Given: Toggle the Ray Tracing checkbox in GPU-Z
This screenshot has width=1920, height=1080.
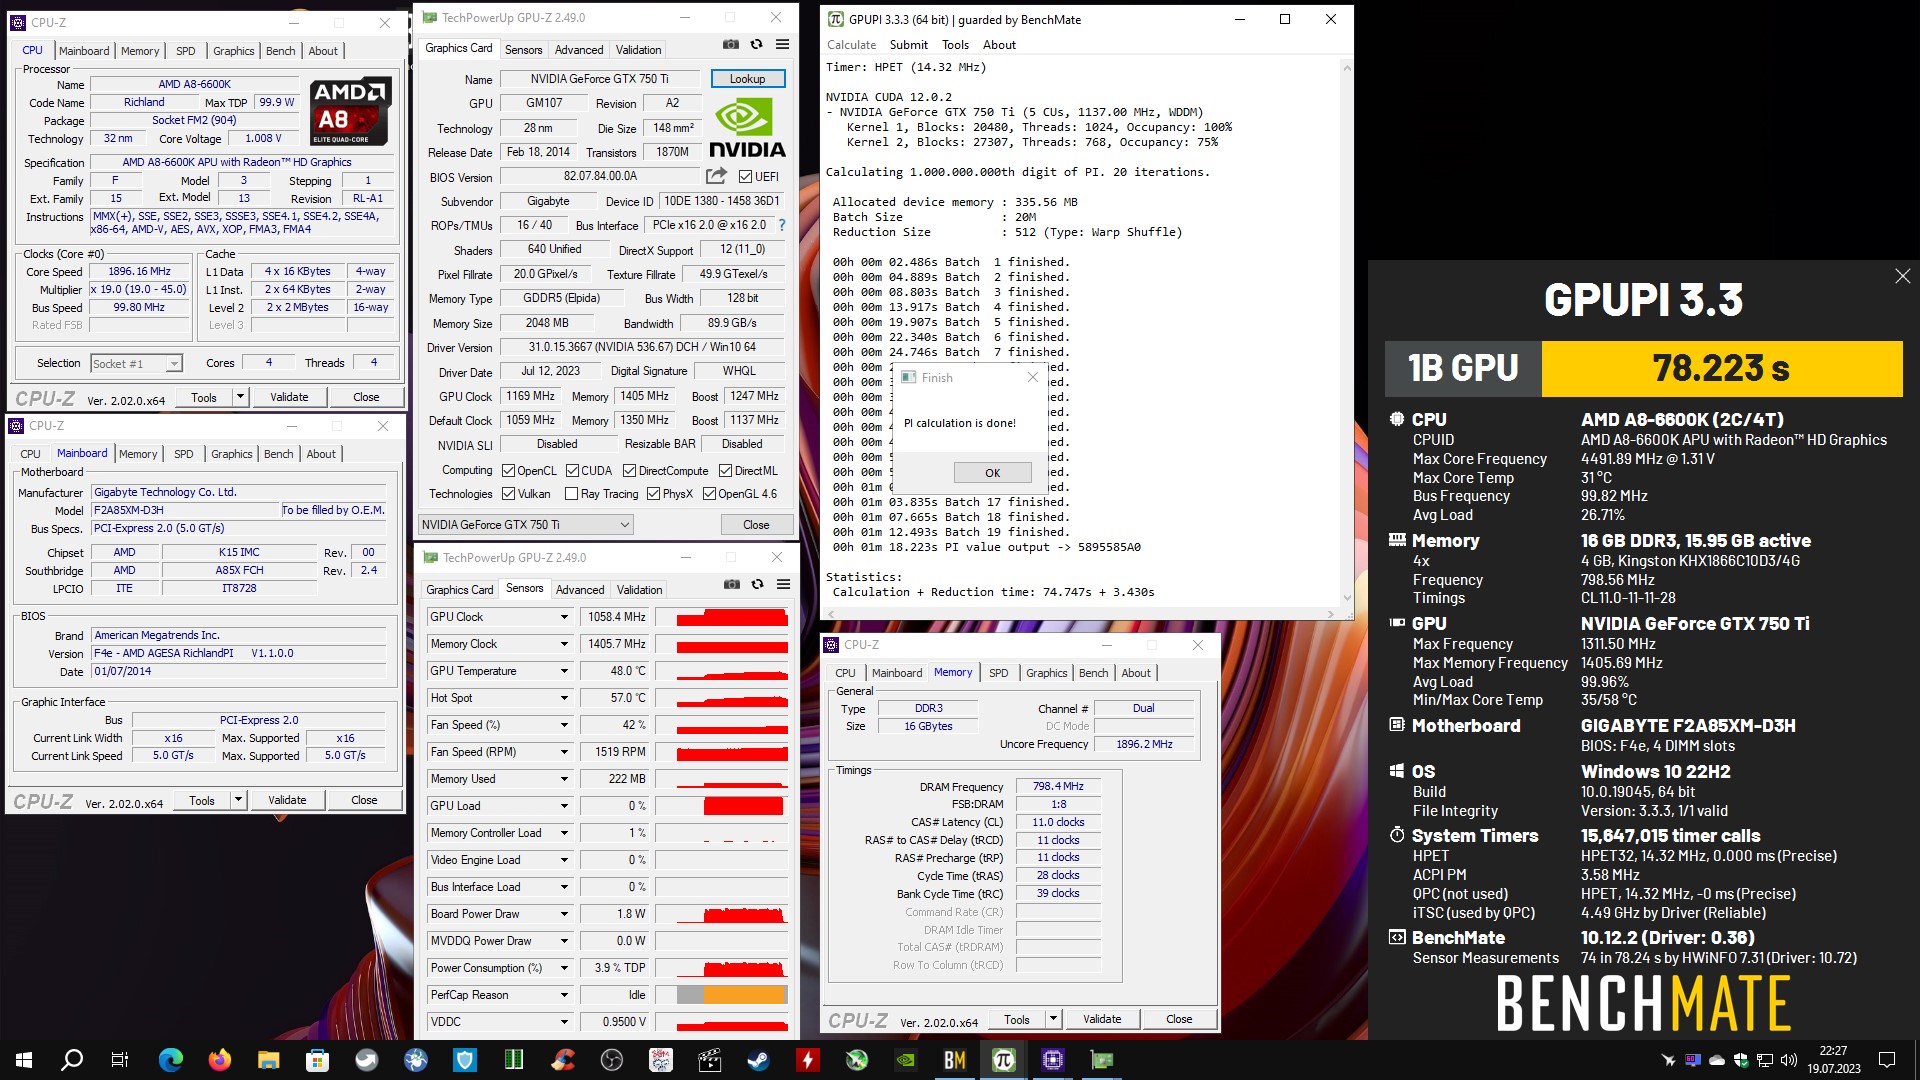Looking at the screenshot, I should pyautogui.click(x=571, y=494).
